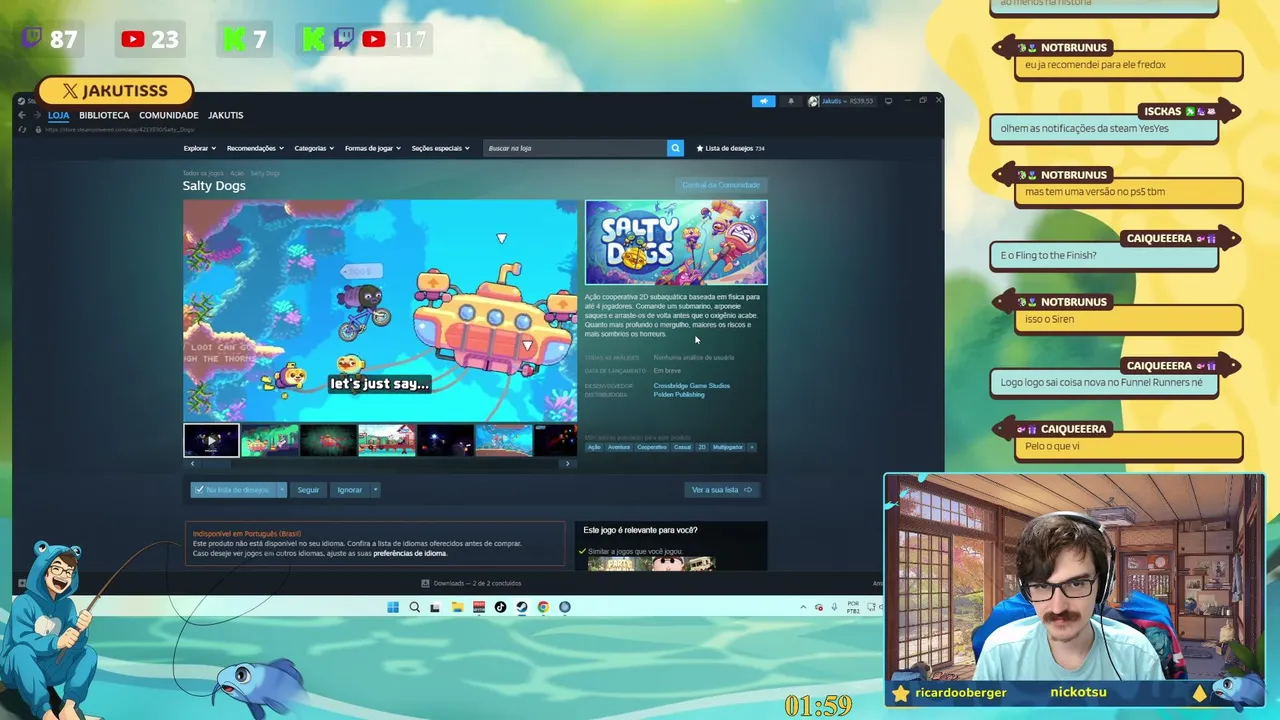Show hidden system tray icons
The image size is (1280, 720).
click(803, 607)
